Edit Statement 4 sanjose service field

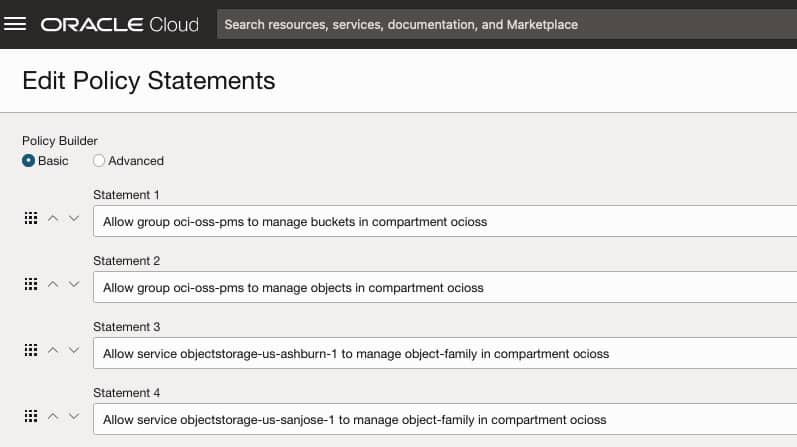pyautogui.click(x=445, y=419)
